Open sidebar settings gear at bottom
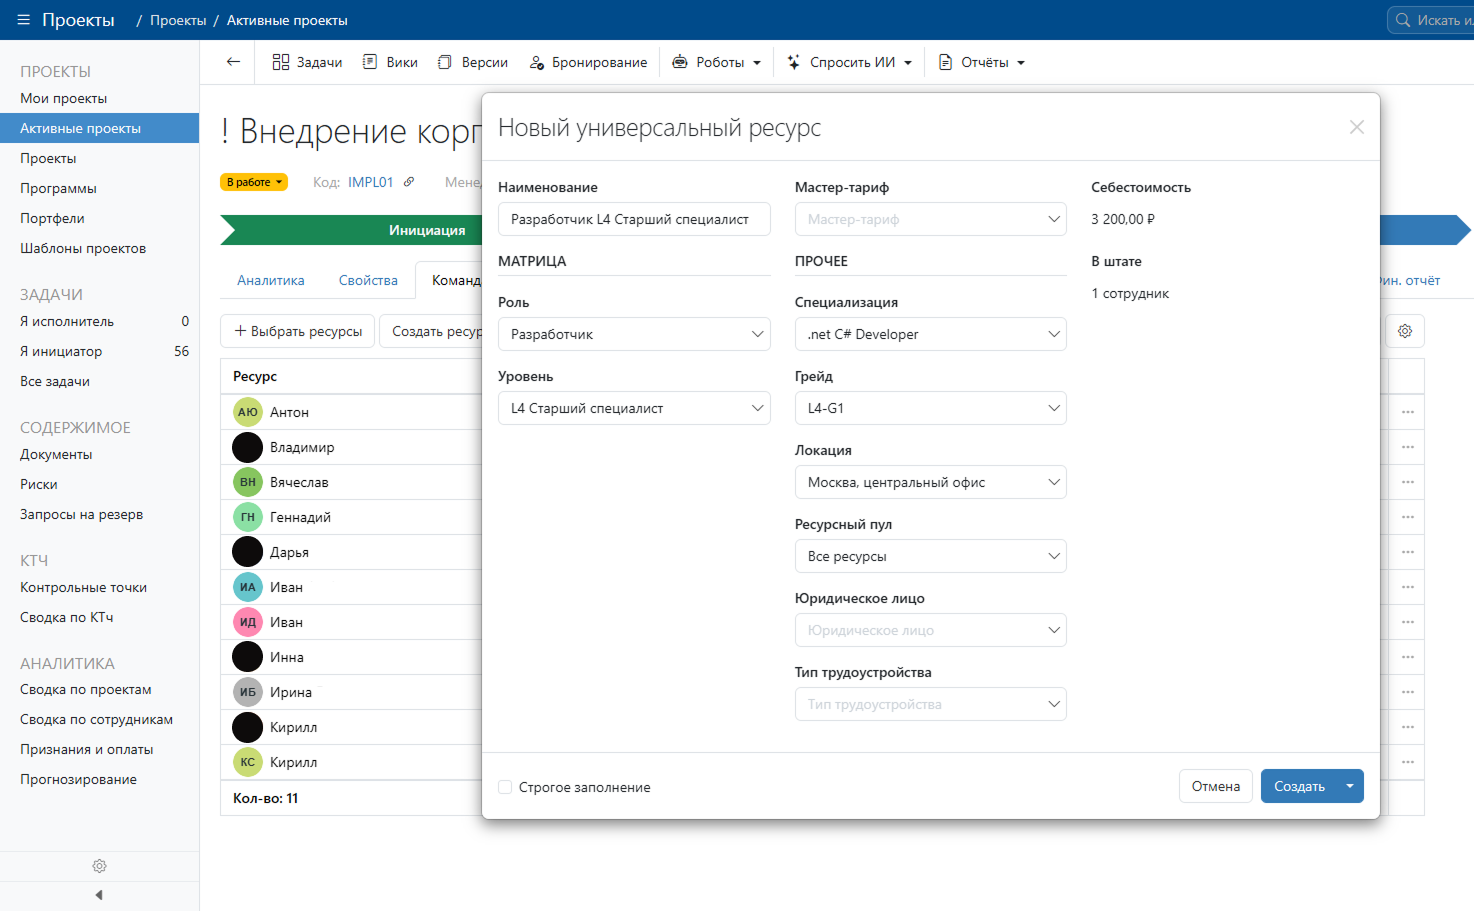Viewport: 1474px width, 911px height. pos(99,866)
